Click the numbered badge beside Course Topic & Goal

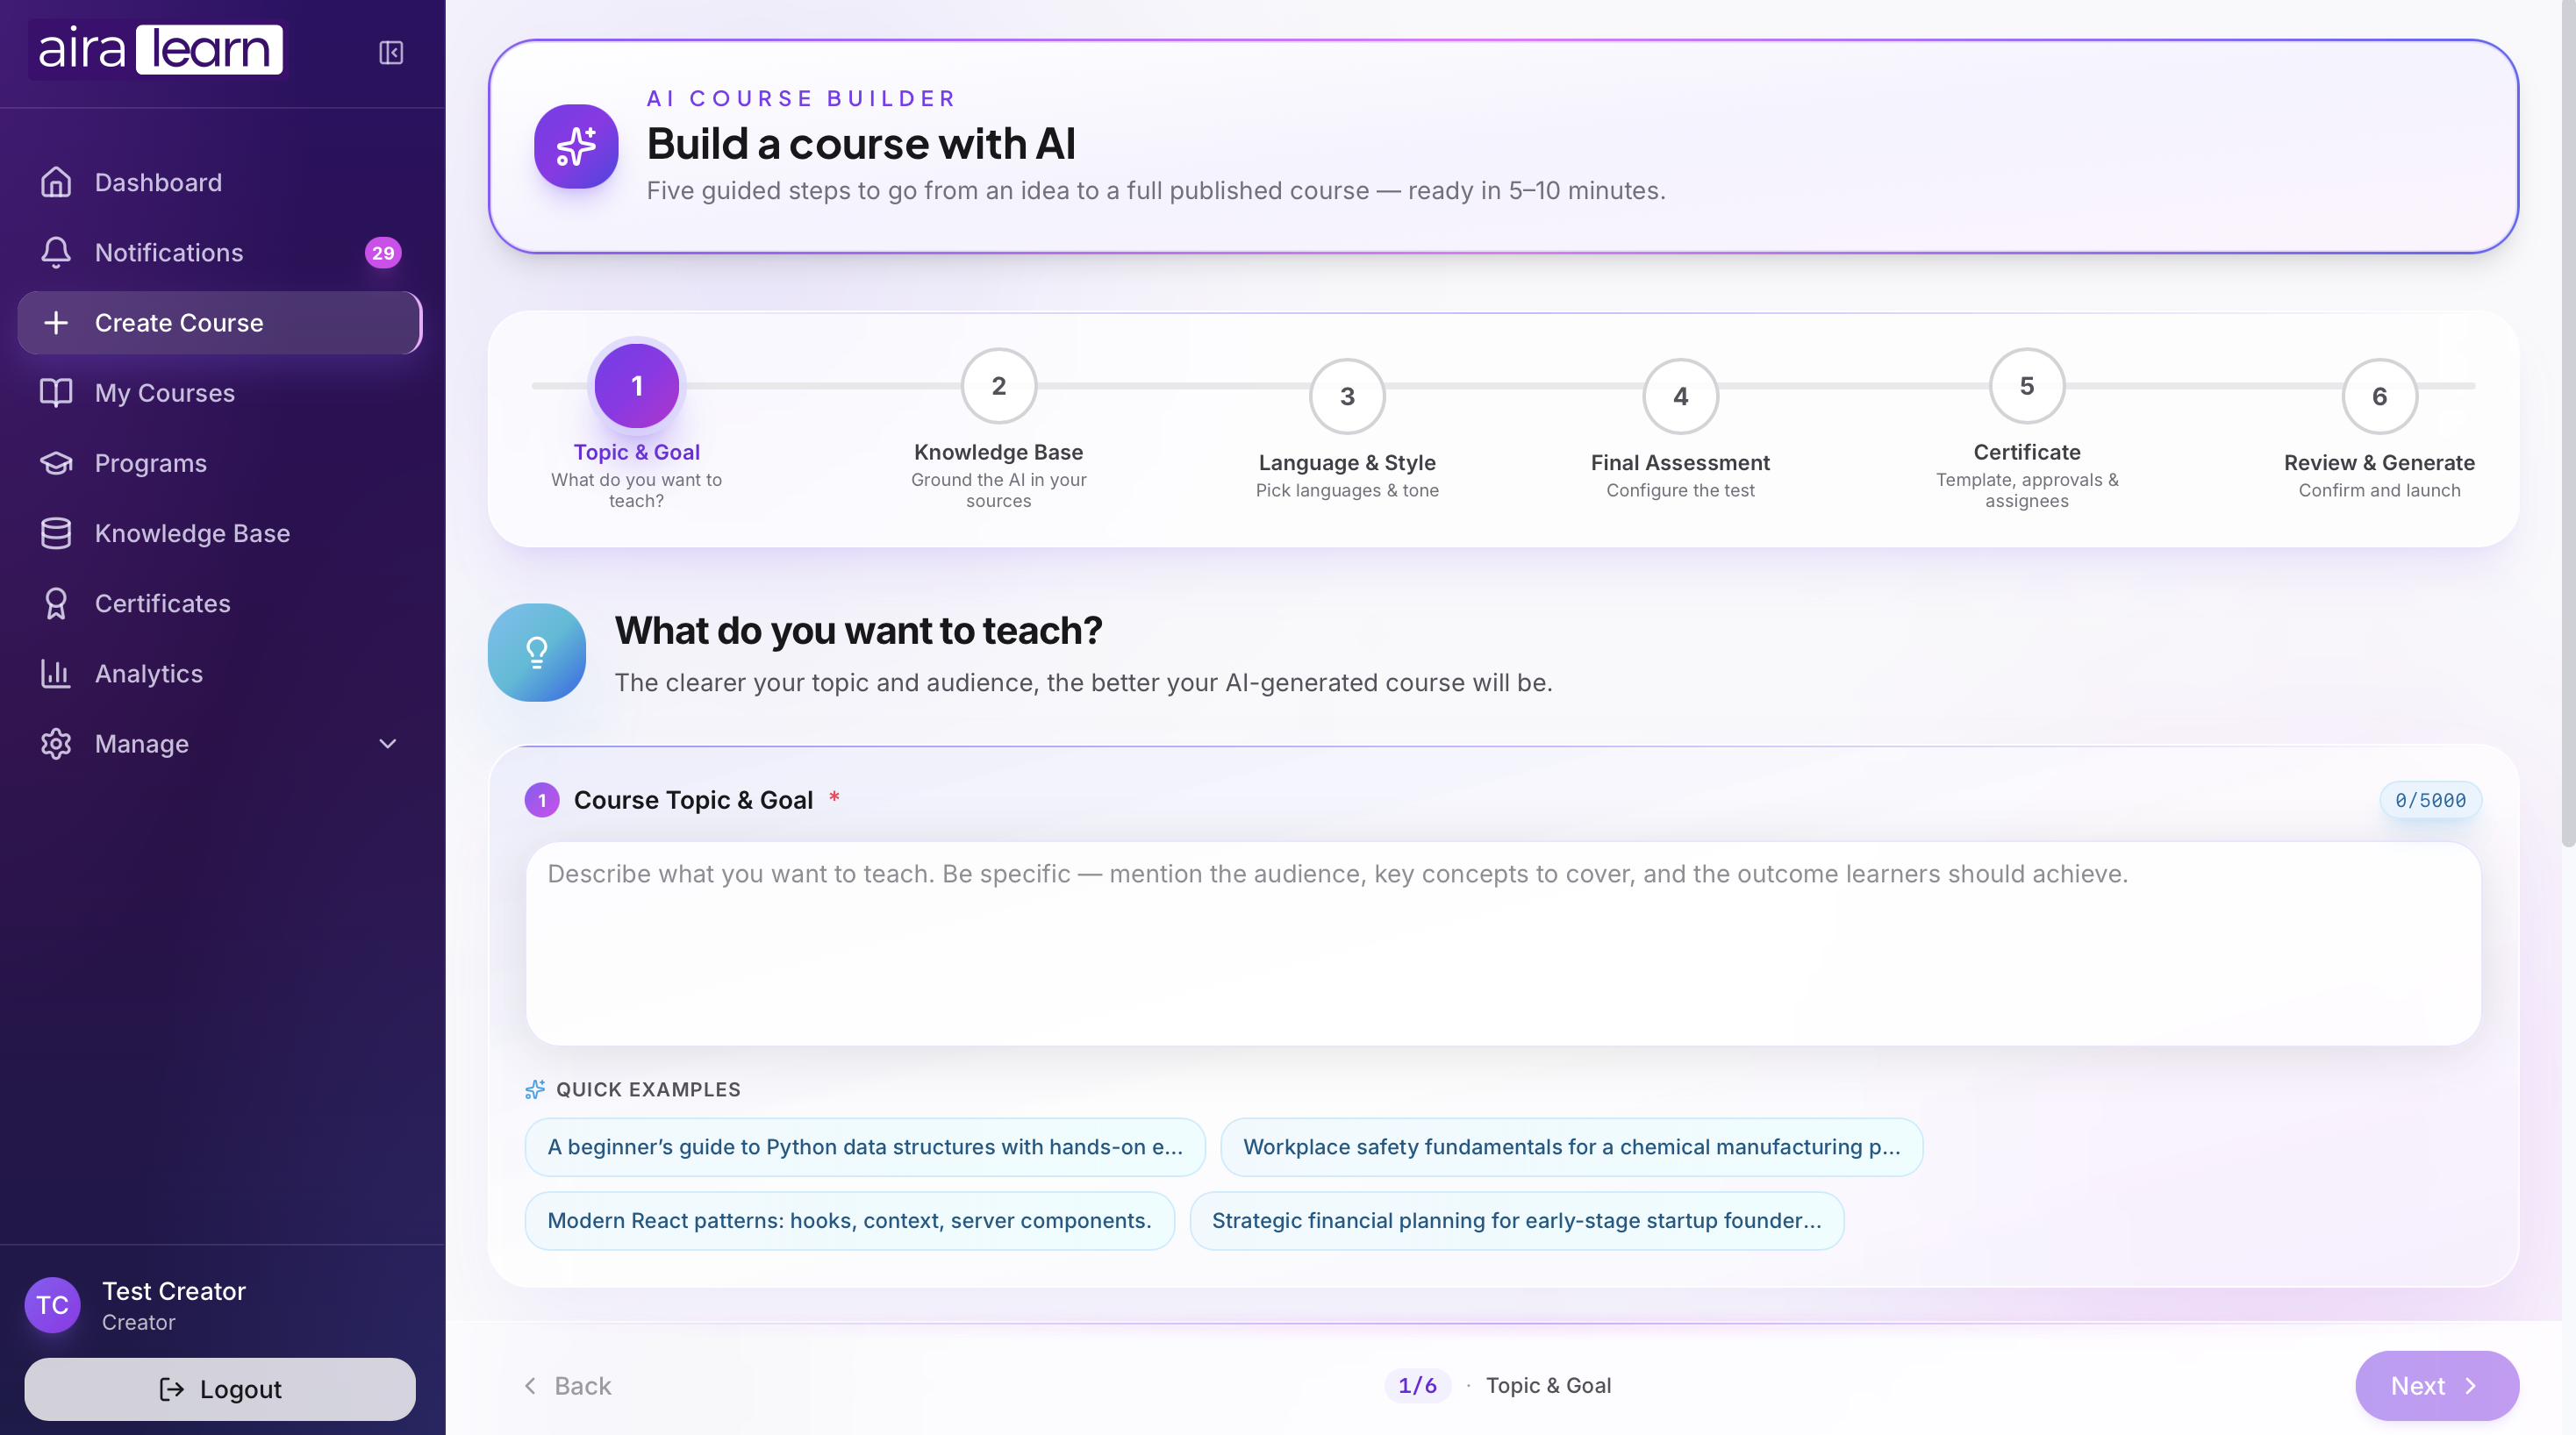542,800
